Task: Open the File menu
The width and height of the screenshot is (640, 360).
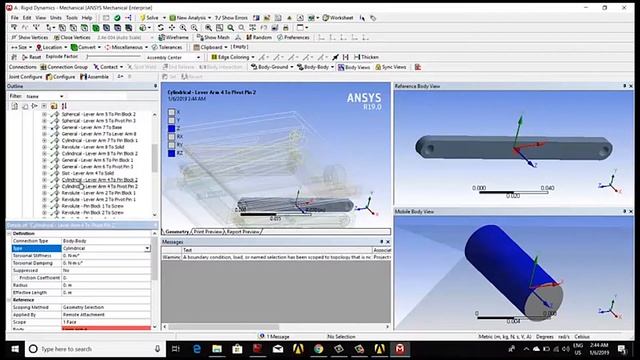Action: point(15,18)
